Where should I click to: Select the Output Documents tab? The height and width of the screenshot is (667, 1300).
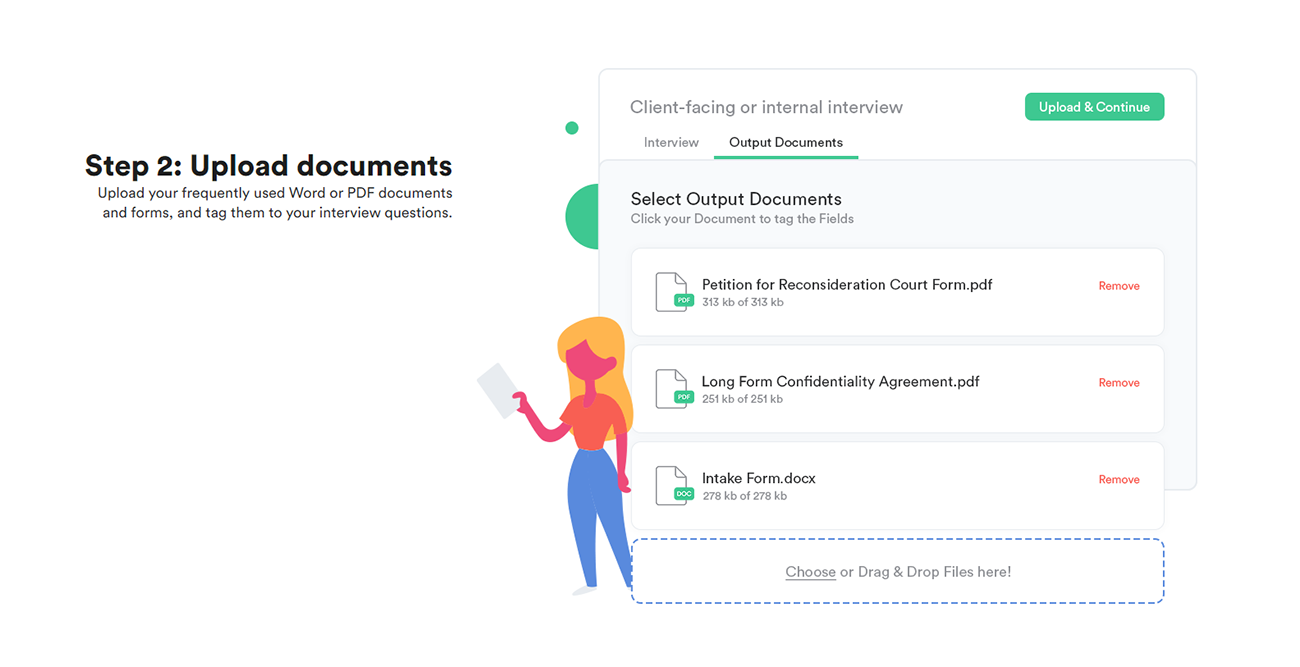[x=785, y=142]
